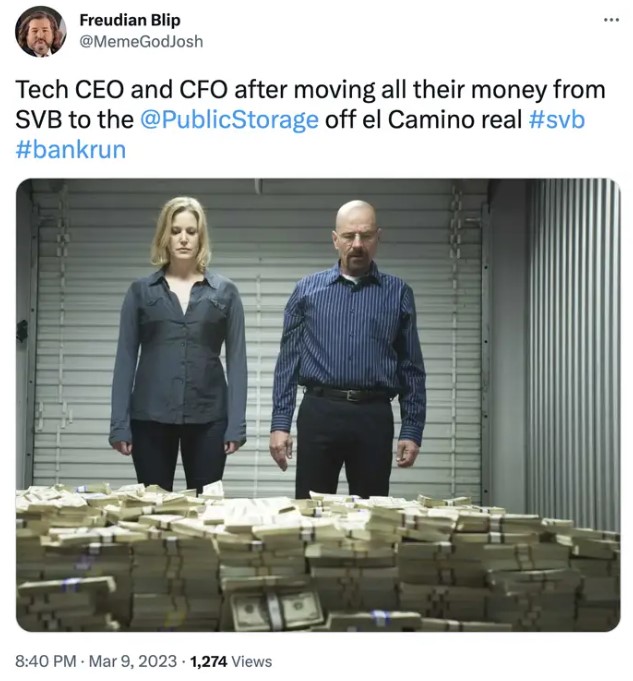Open the #svb hashtag
This screenshot has width=633, height=681.
tap(557, 120)
